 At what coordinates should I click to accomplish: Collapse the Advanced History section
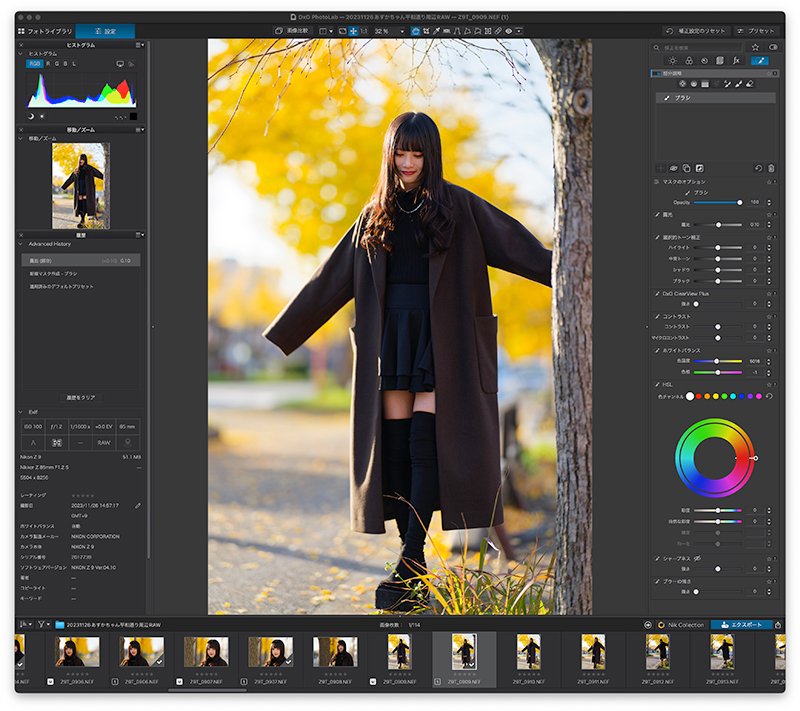21,243
